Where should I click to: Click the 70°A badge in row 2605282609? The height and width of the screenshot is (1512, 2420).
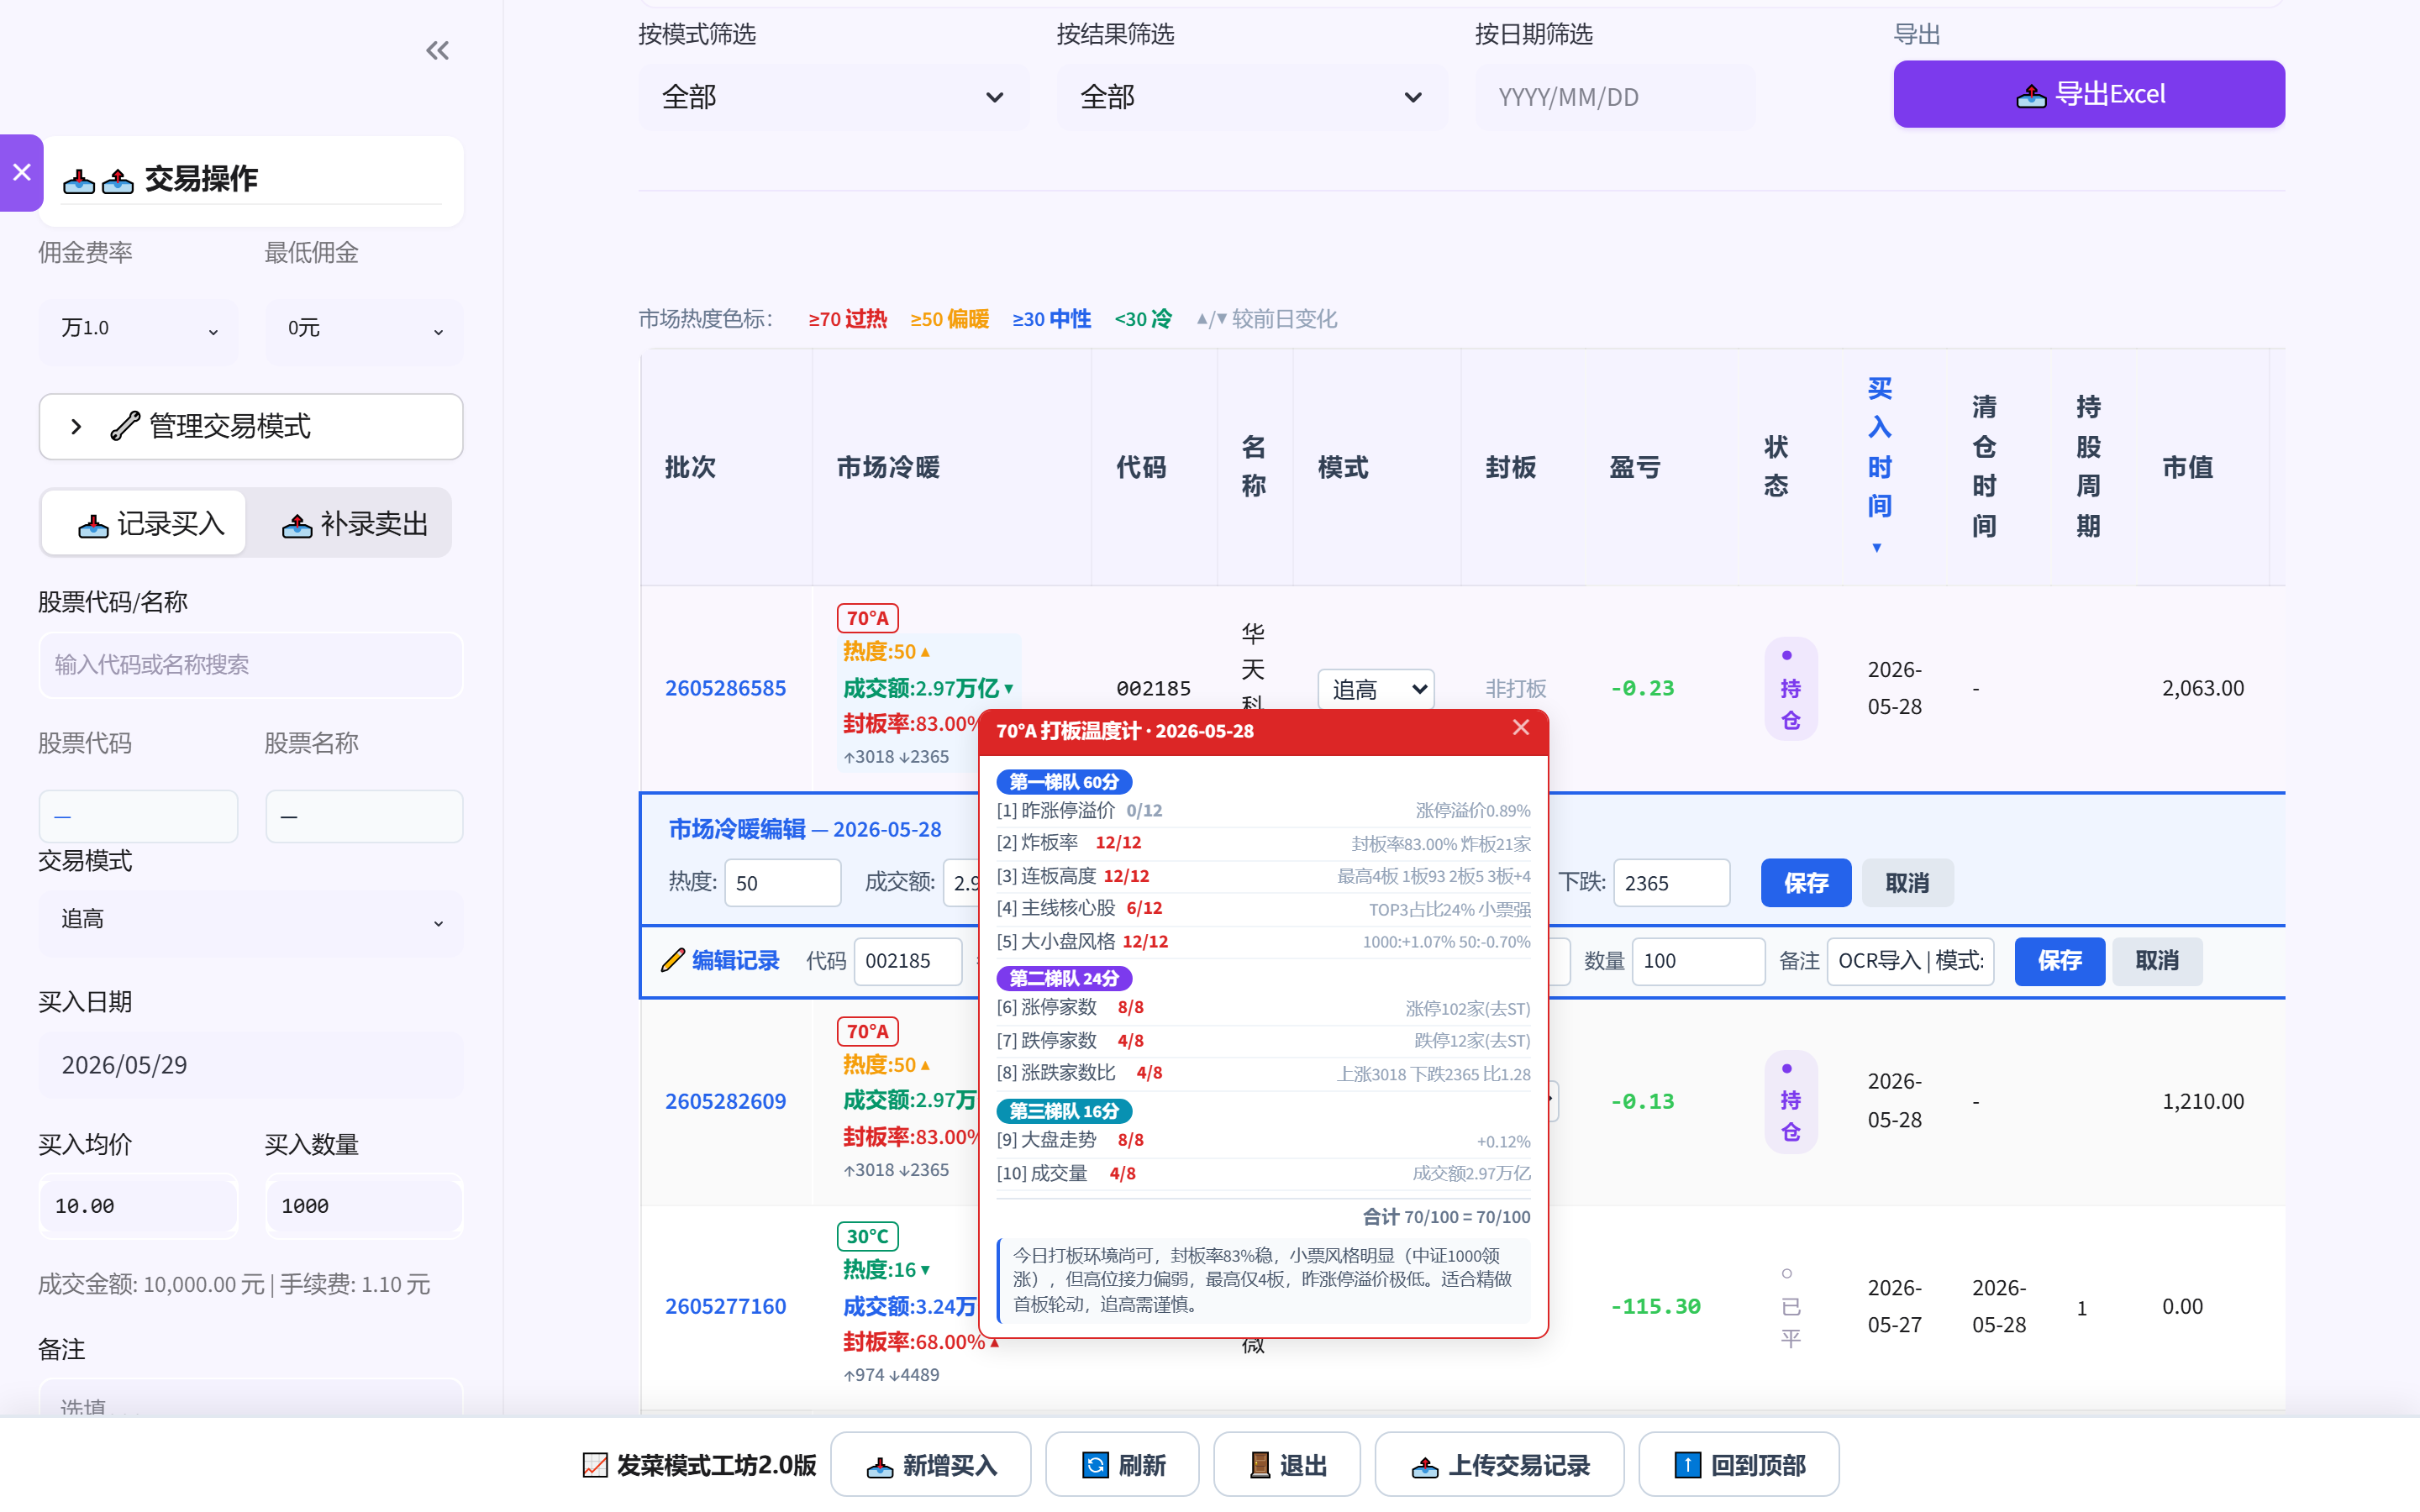867,1031
